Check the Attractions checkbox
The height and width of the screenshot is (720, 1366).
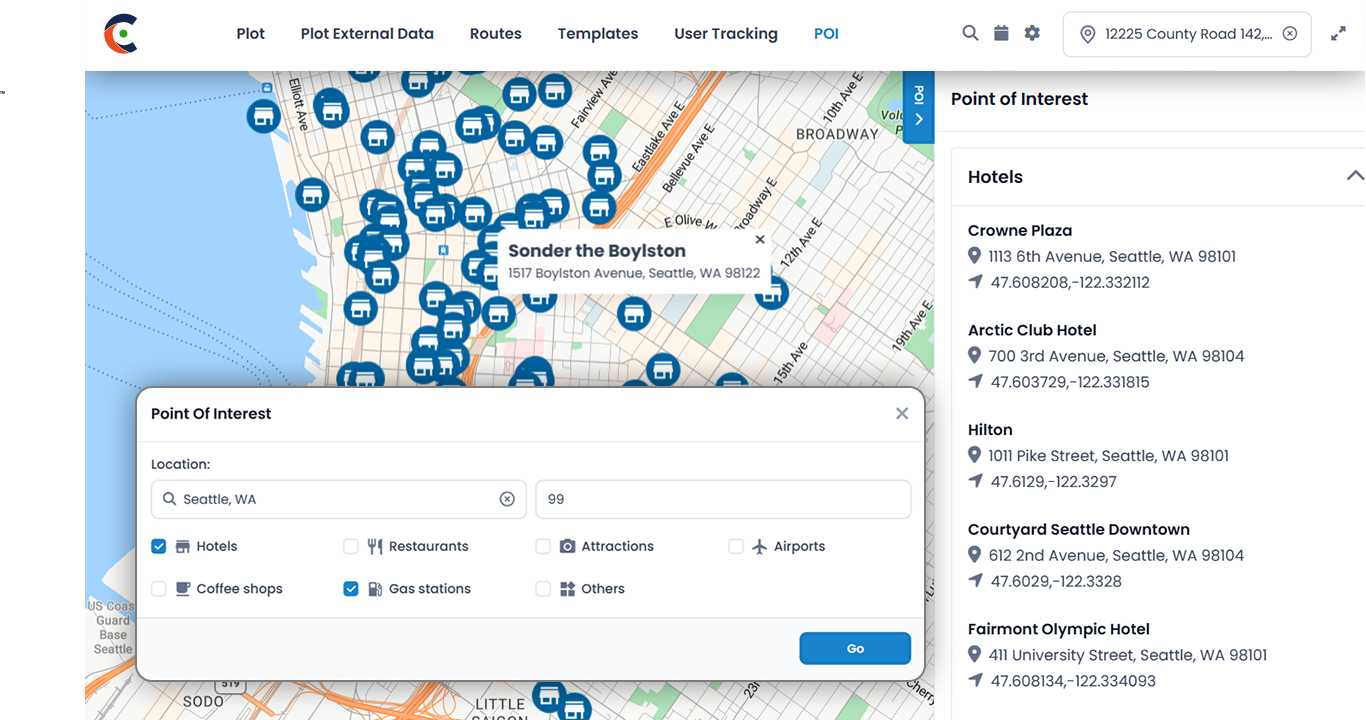[543, 547]
